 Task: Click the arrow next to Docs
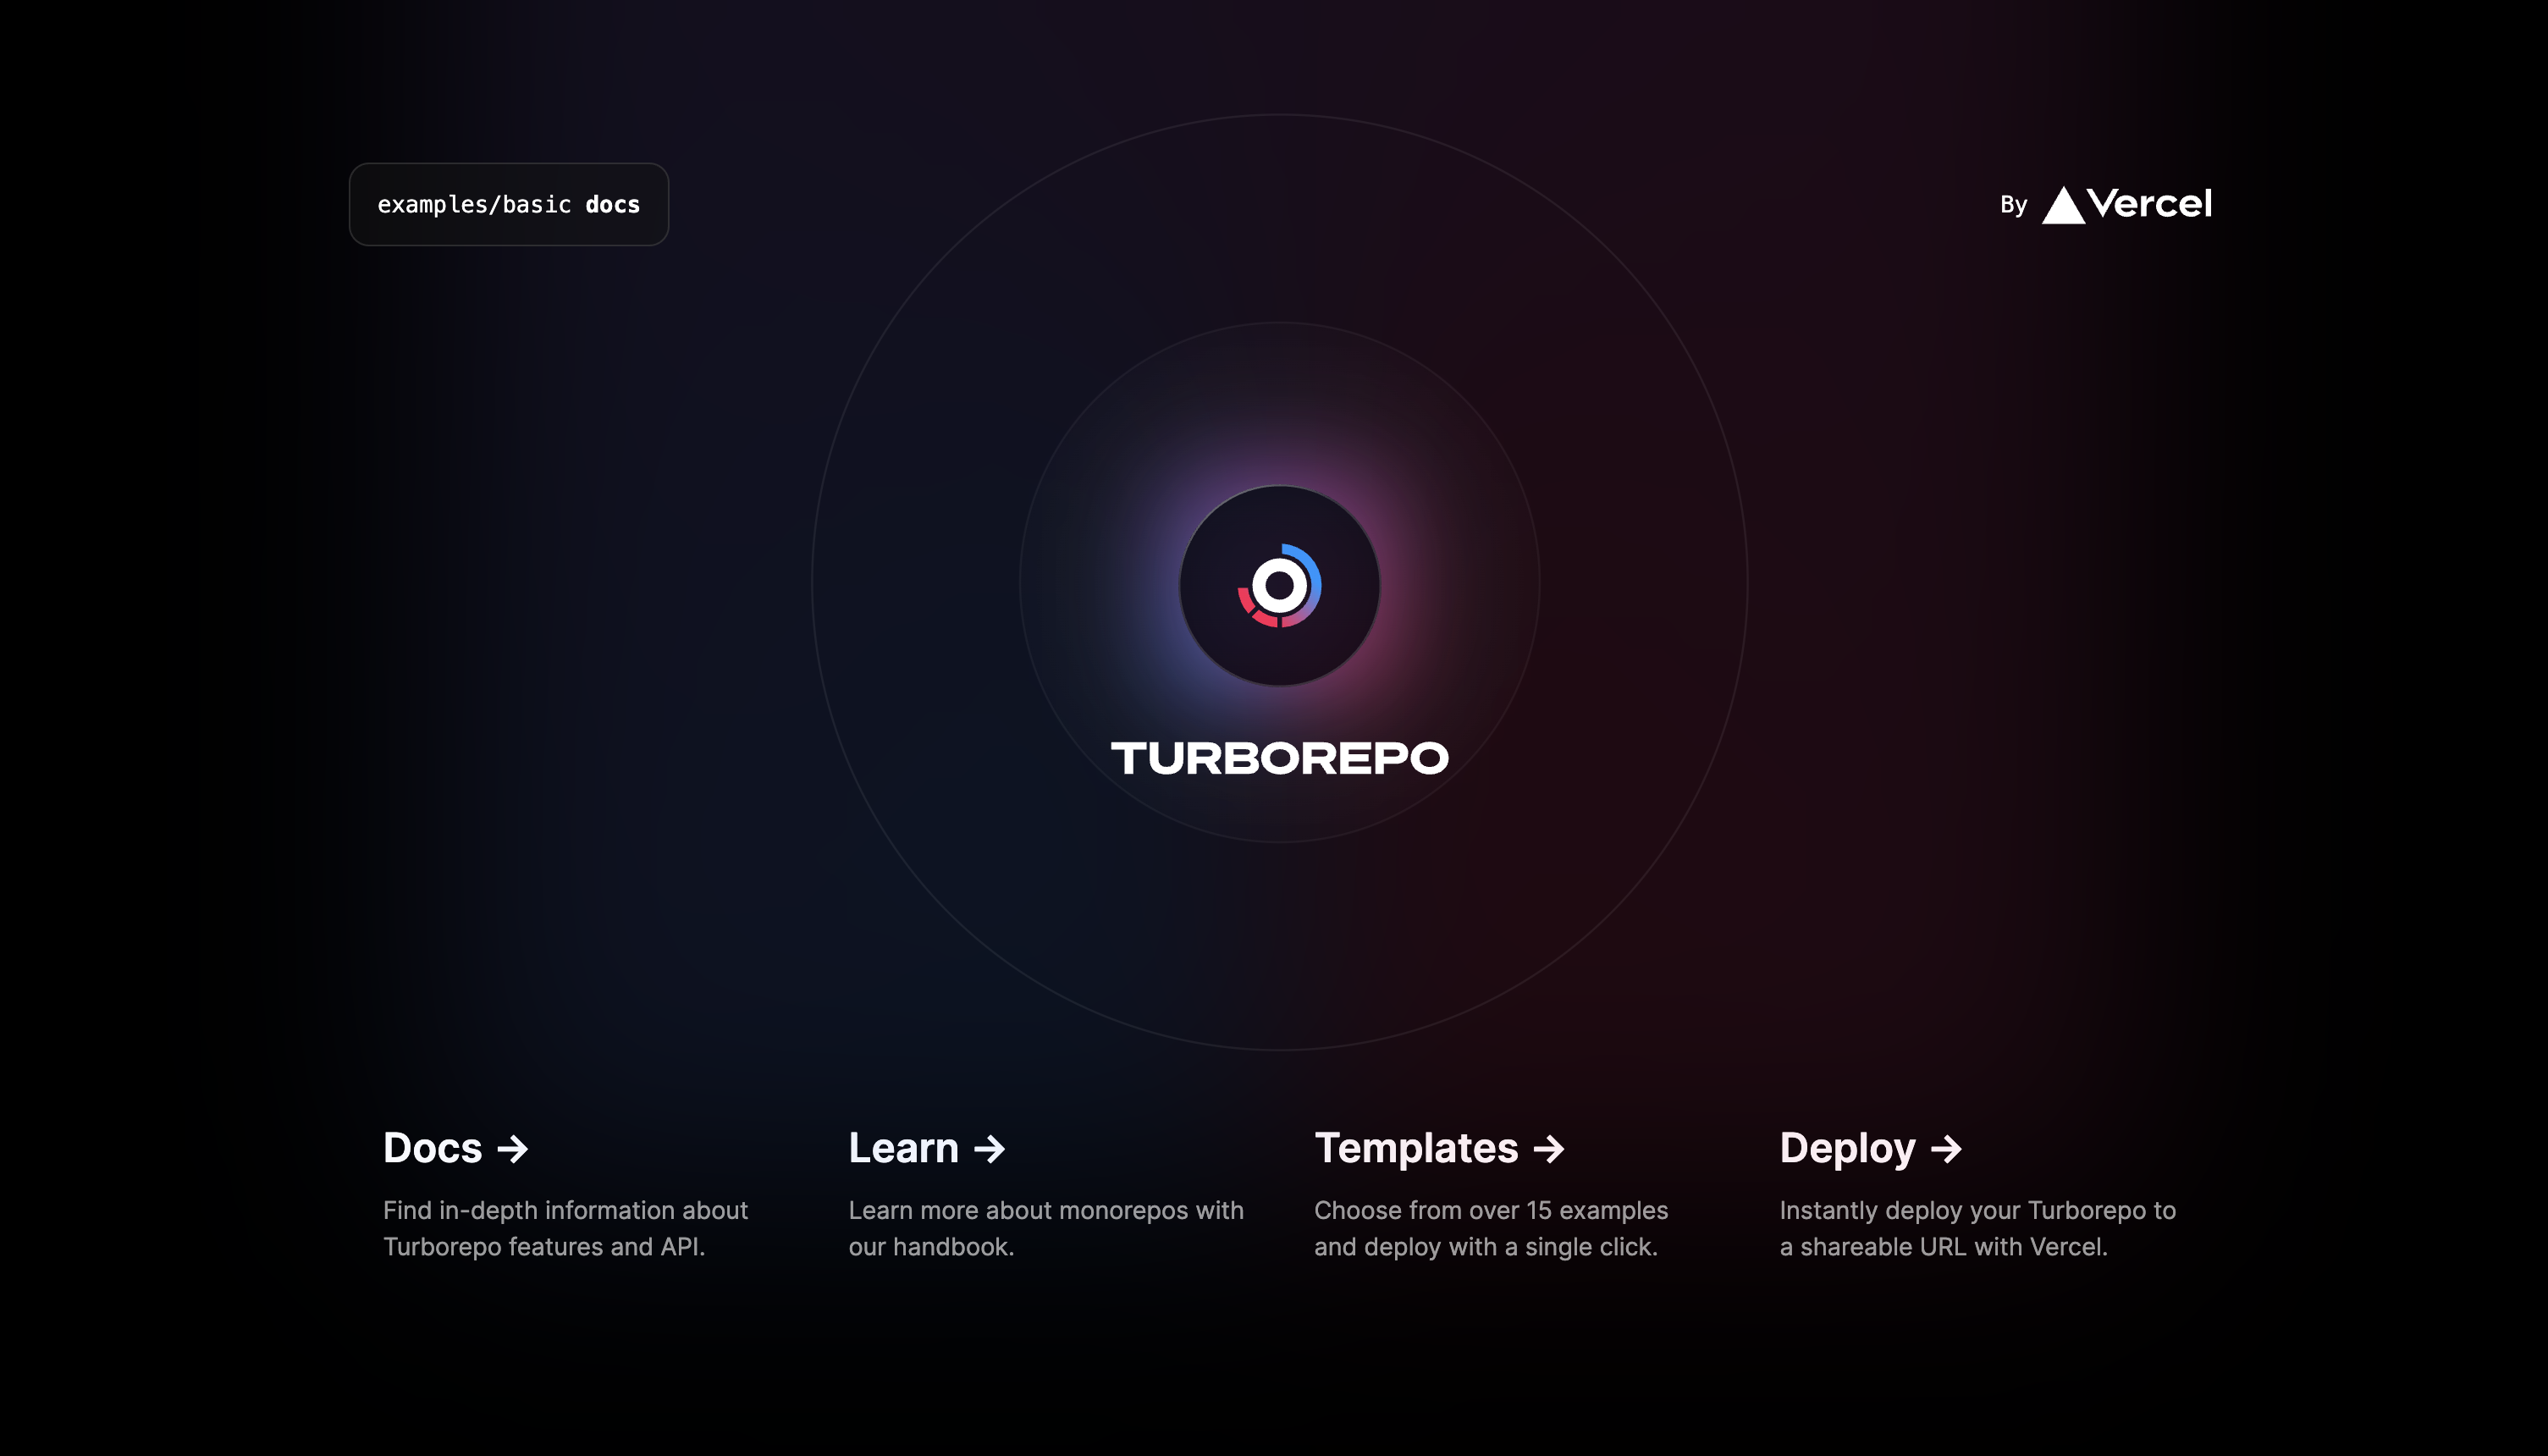[513, 1149]
